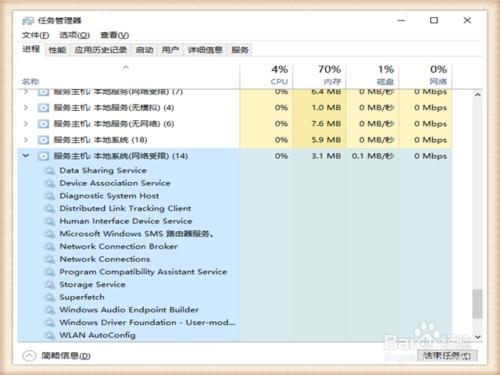Click service host icon of 本地服务(无网络) (6)
500x375 pixels.
(43, 124)
